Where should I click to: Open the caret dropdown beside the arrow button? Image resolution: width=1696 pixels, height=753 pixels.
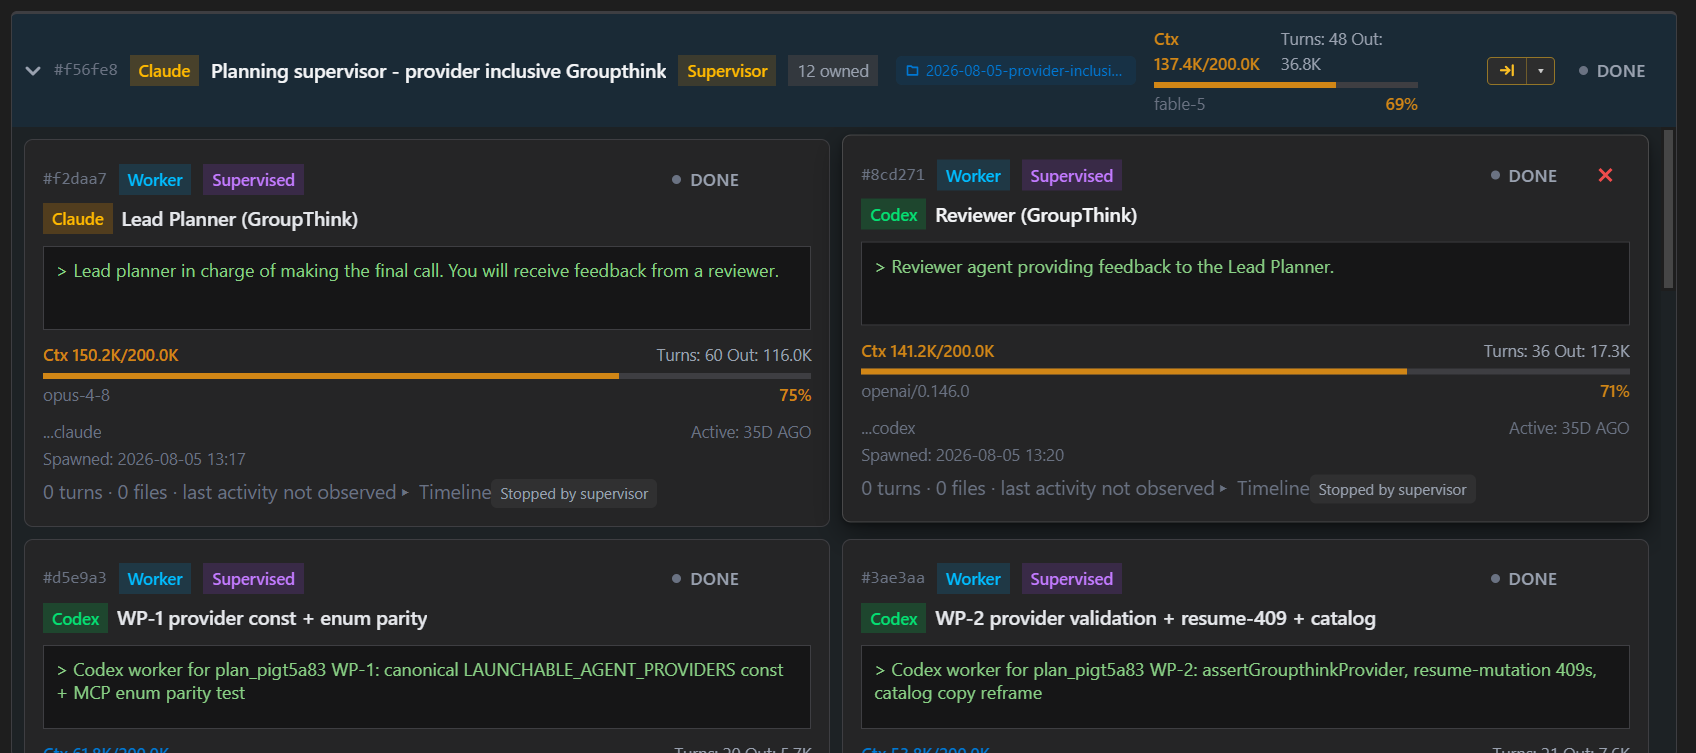[1540, 71]
